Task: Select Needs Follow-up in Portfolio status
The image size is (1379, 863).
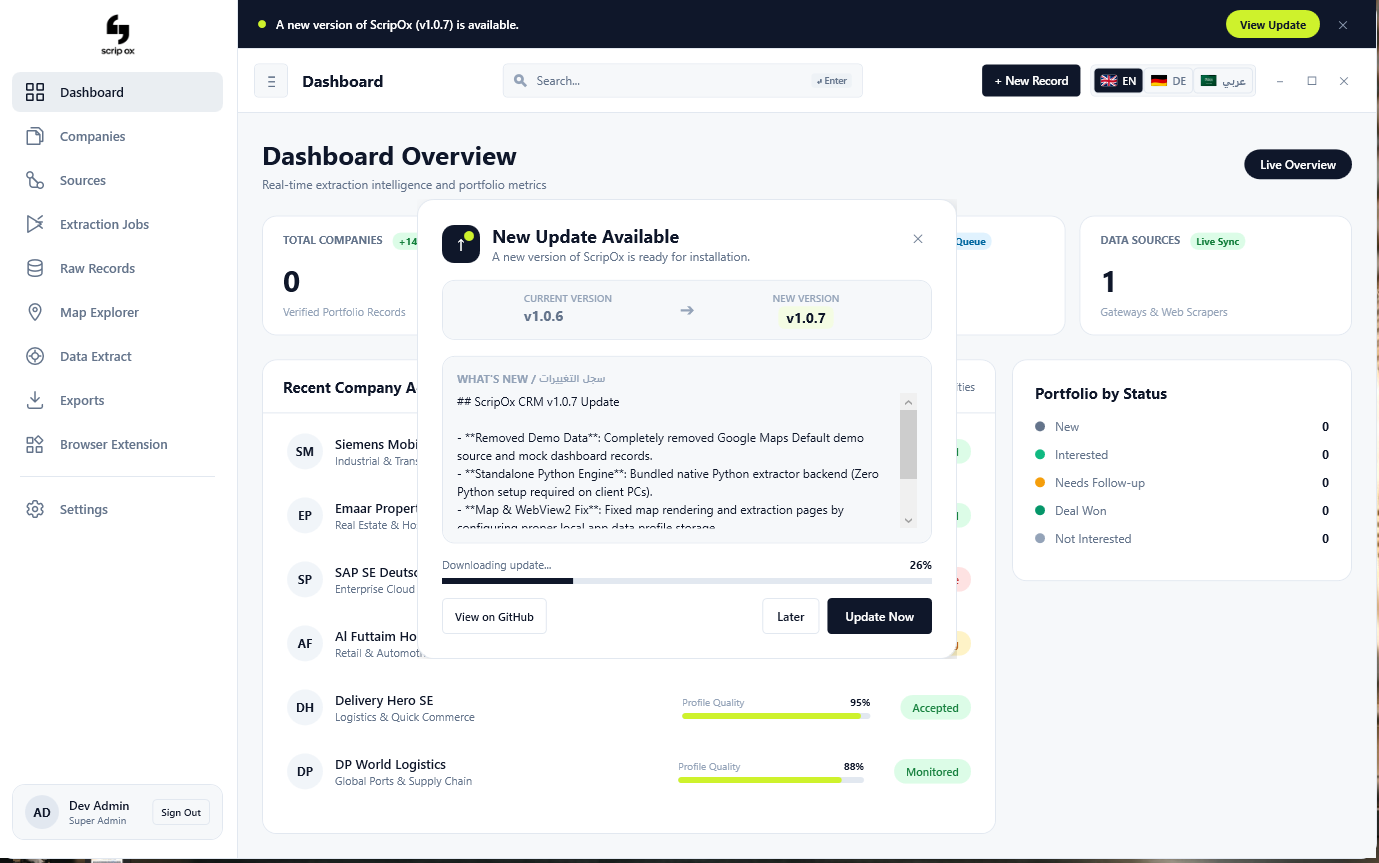Action: point(1182,483)
